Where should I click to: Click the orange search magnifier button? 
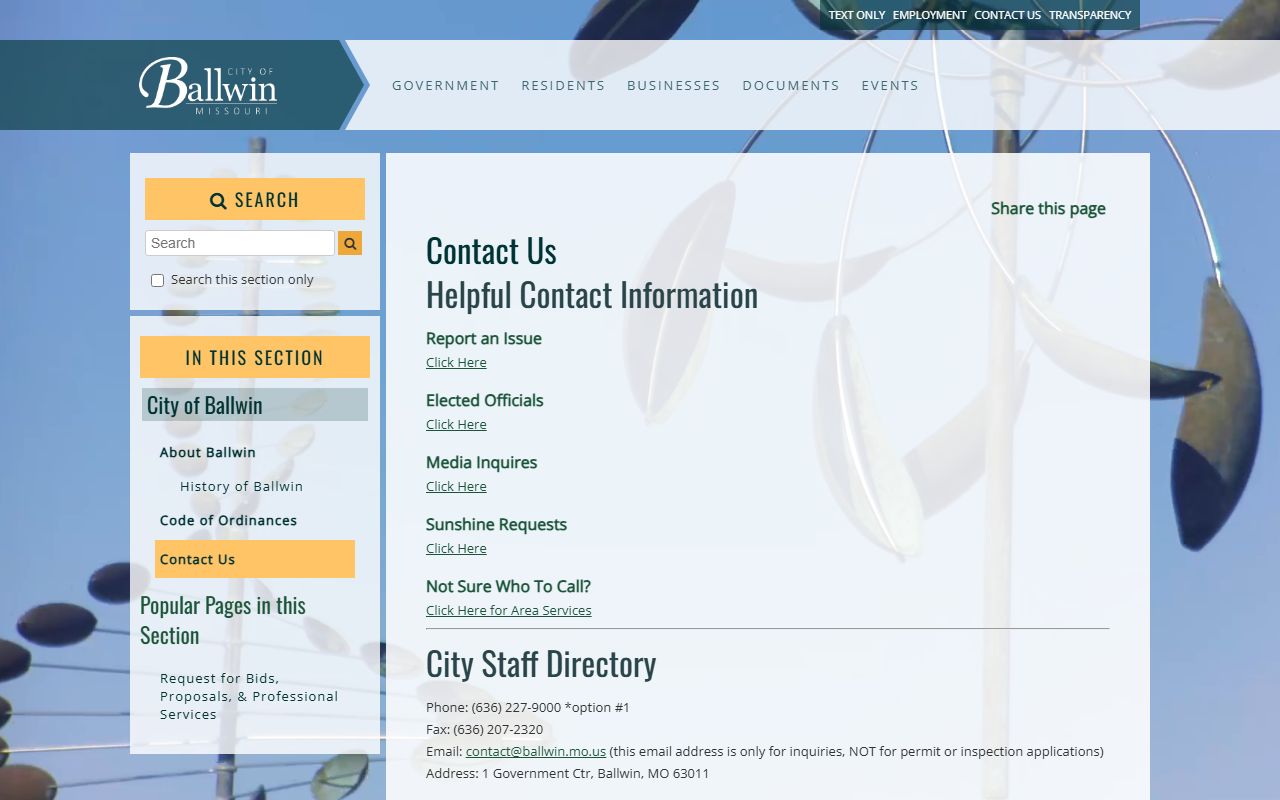(350, 243)
